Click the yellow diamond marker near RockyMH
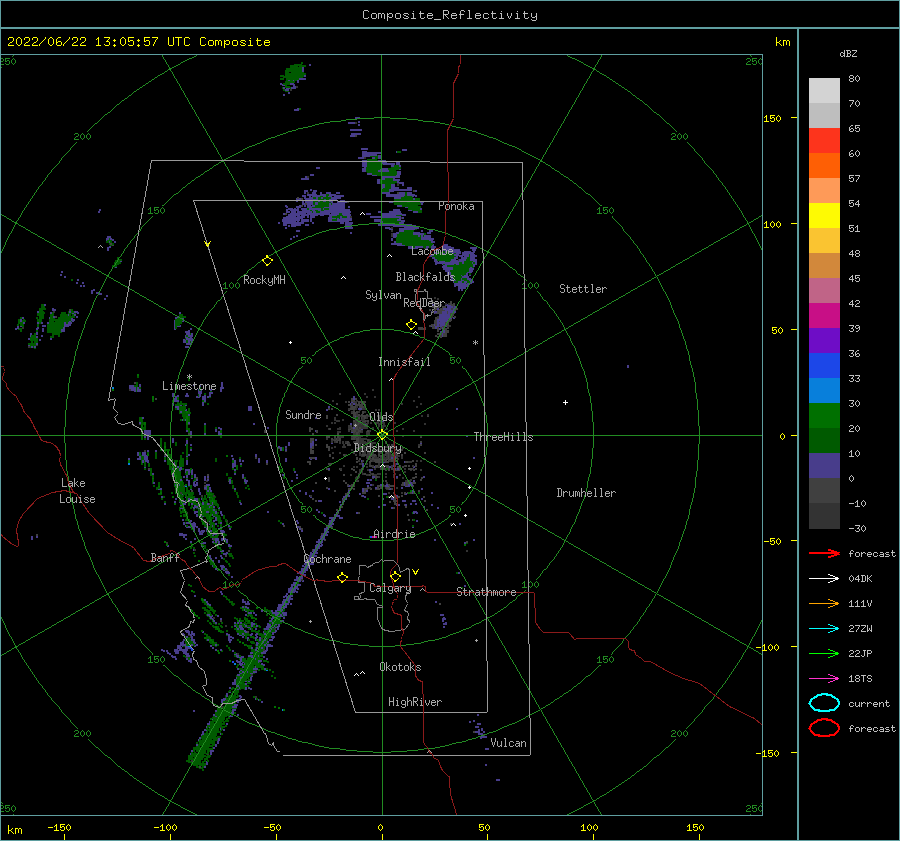The image size is (900, 841). 267,261
